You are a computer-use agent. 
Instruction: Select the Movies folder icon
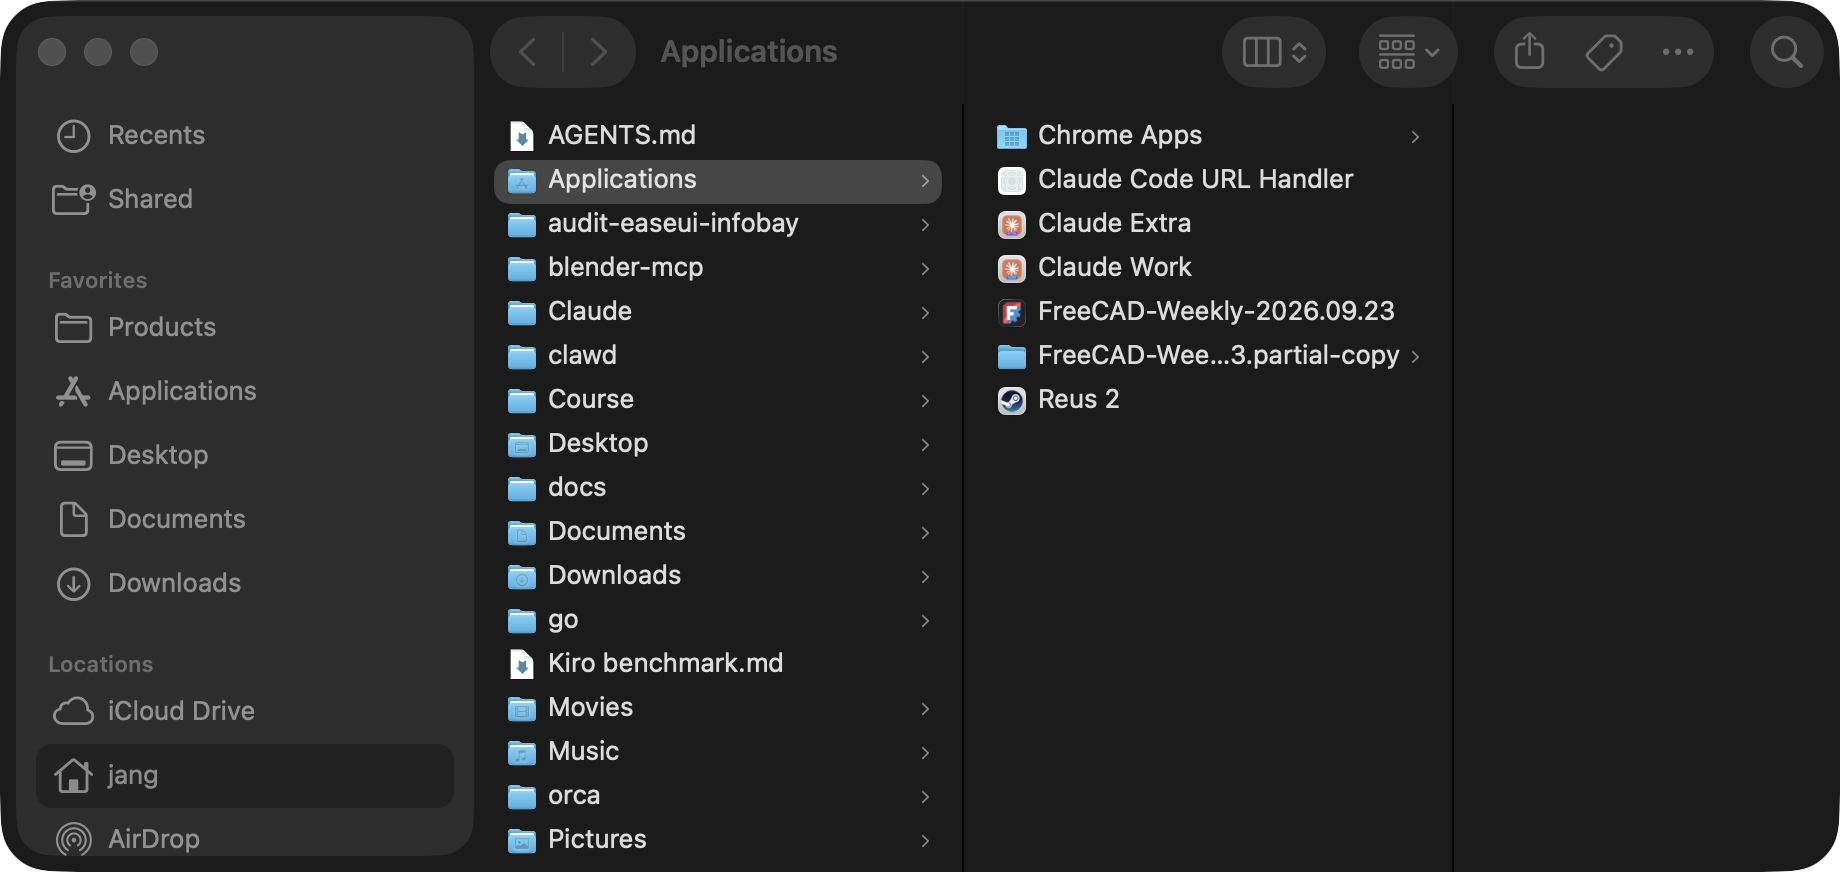click(x=522, y=708)
